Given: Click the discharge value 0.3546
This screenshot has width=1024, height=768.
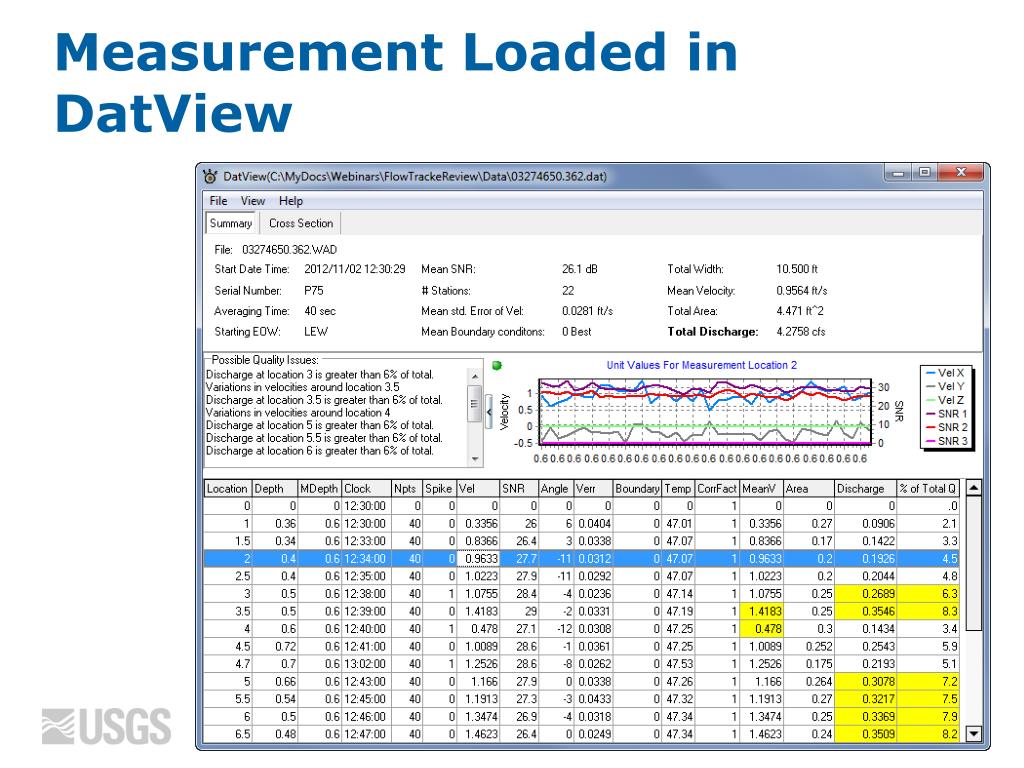Looking at the screenshot, I should coord(865,612).
